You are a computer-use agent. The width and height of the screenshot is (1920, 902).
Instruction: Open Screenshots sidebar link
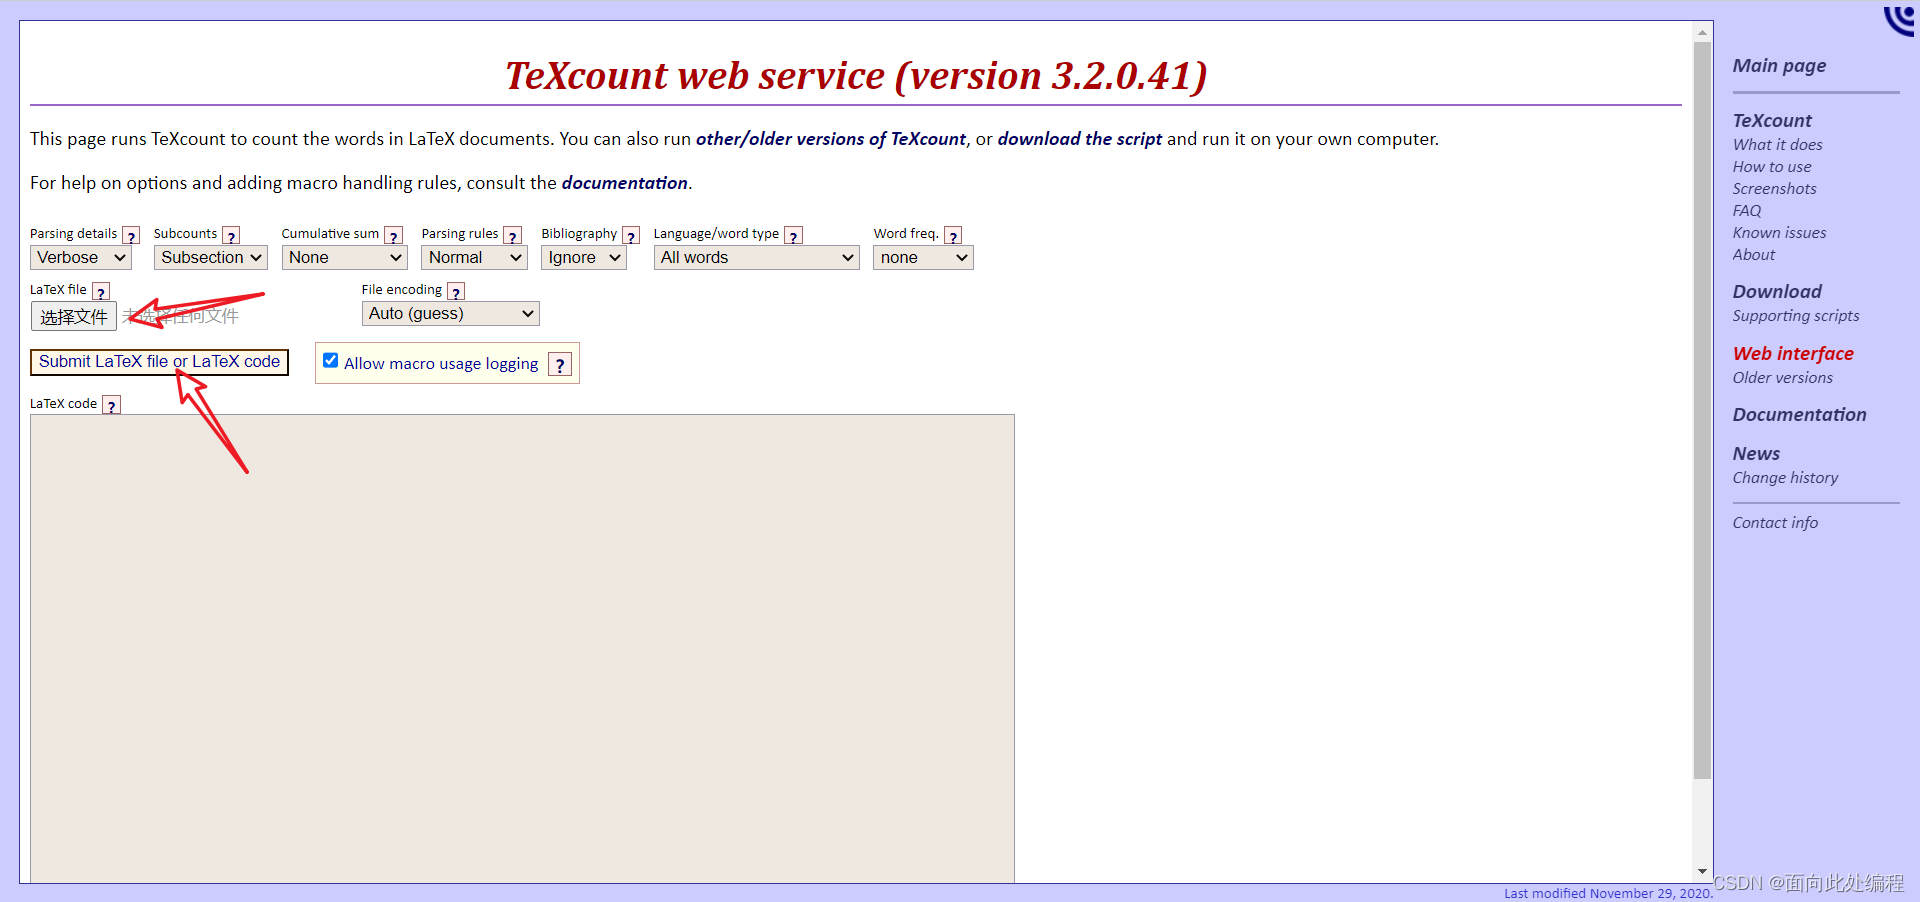pyautogui.click(x=1774, y=189)
